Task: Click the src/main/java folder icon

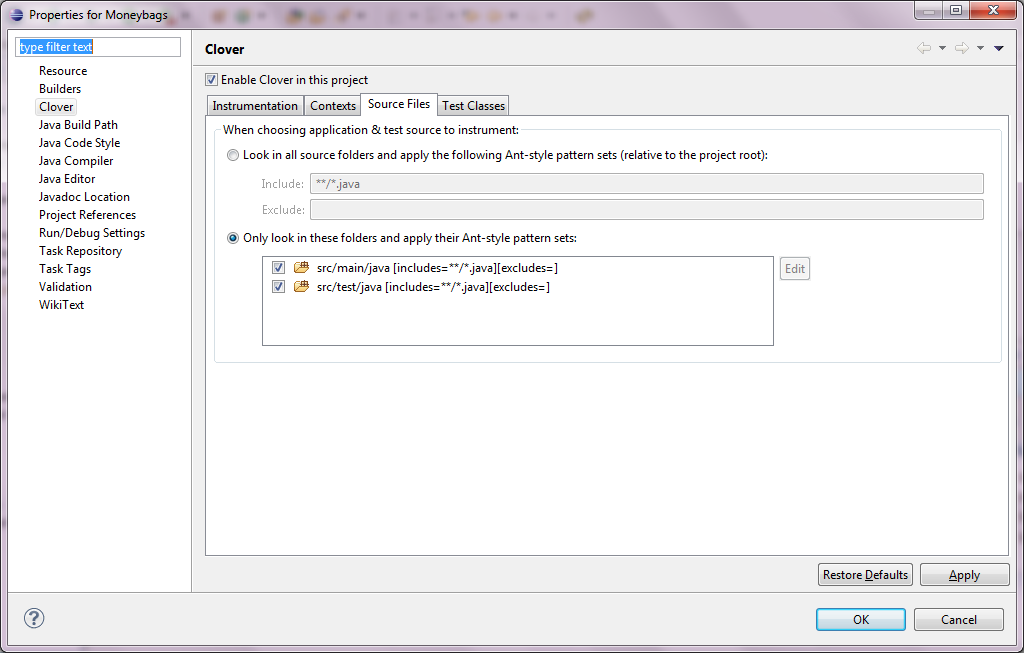Action: (x=301, y=268)
